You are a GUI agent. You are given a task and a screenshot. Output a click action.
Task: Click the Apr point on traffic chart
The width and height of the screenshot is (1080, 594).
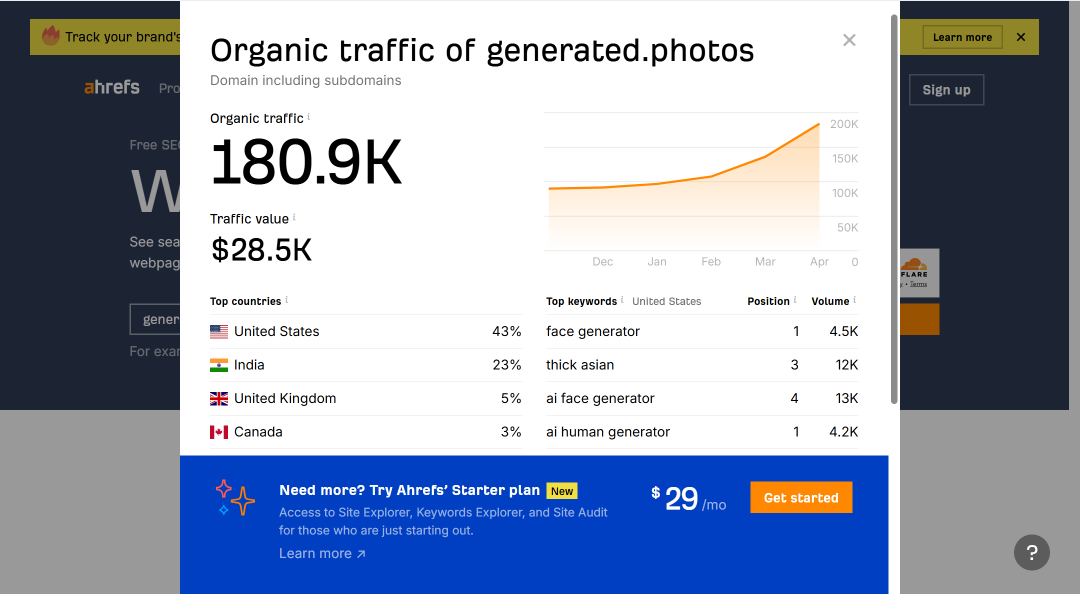[x=819, y=124]
